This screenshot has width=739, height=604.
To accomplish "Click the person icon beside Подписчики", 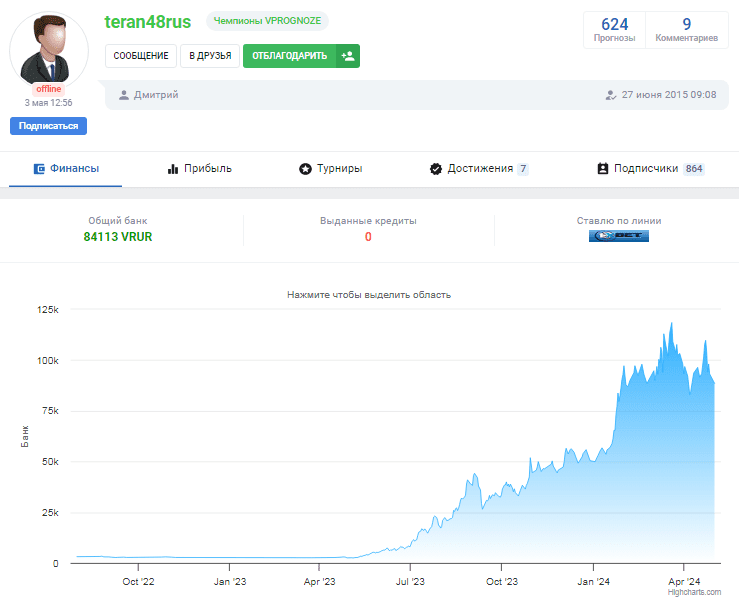I will (x=602, y=169).
